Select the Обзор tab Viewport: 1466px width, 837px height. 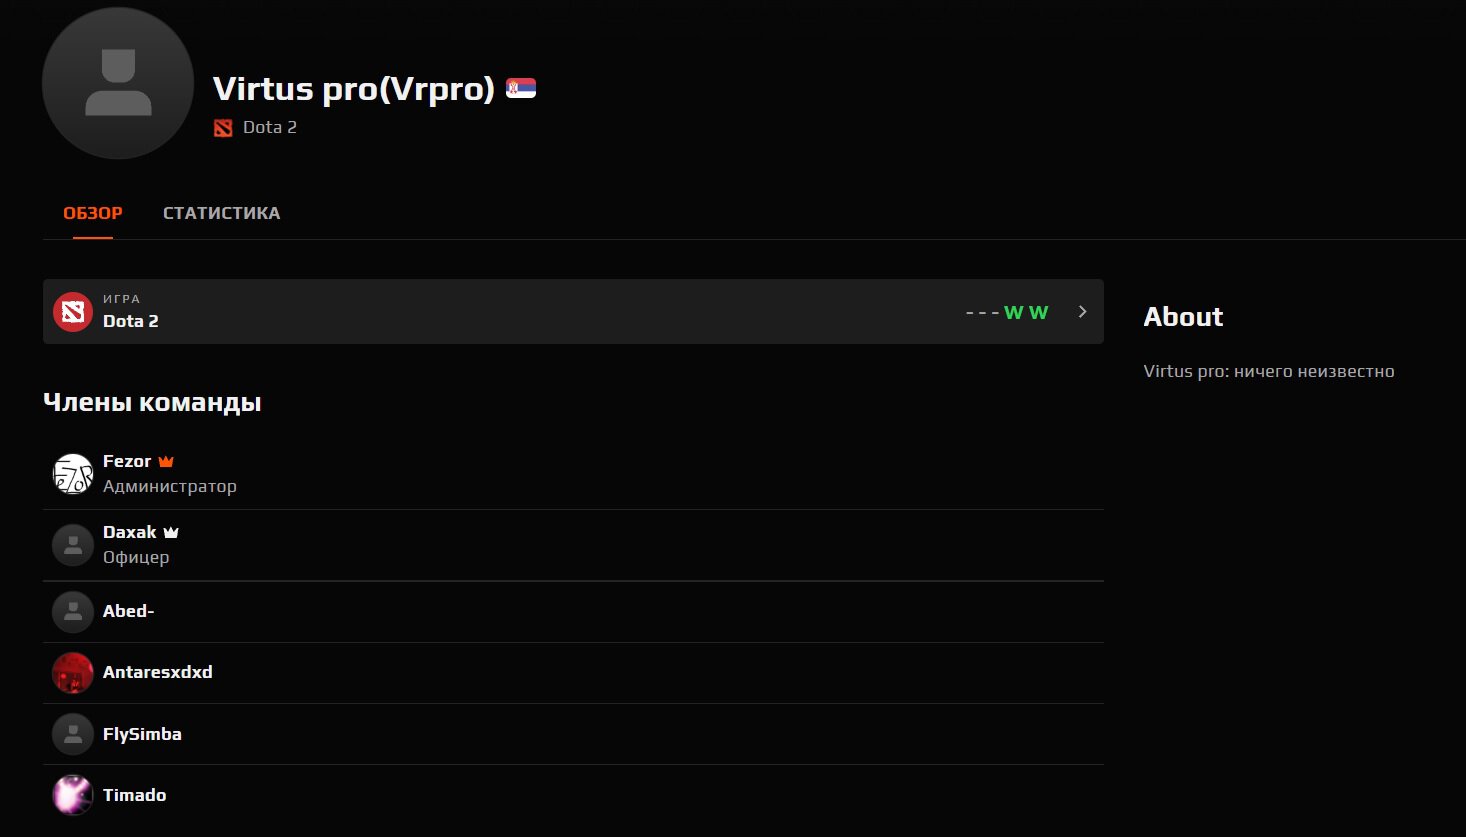(93, 213)
